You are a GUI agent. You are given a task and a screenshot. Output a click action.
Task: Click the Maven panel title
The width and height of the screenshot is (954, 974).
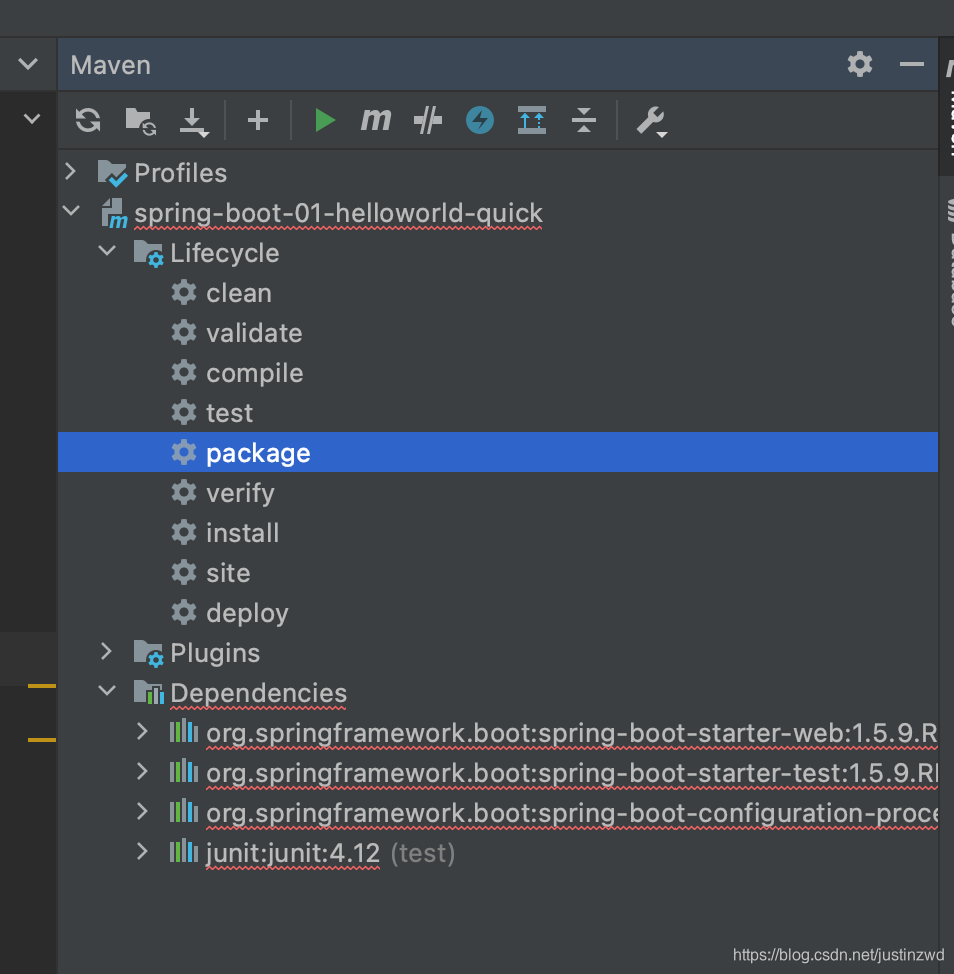[111, 65]
